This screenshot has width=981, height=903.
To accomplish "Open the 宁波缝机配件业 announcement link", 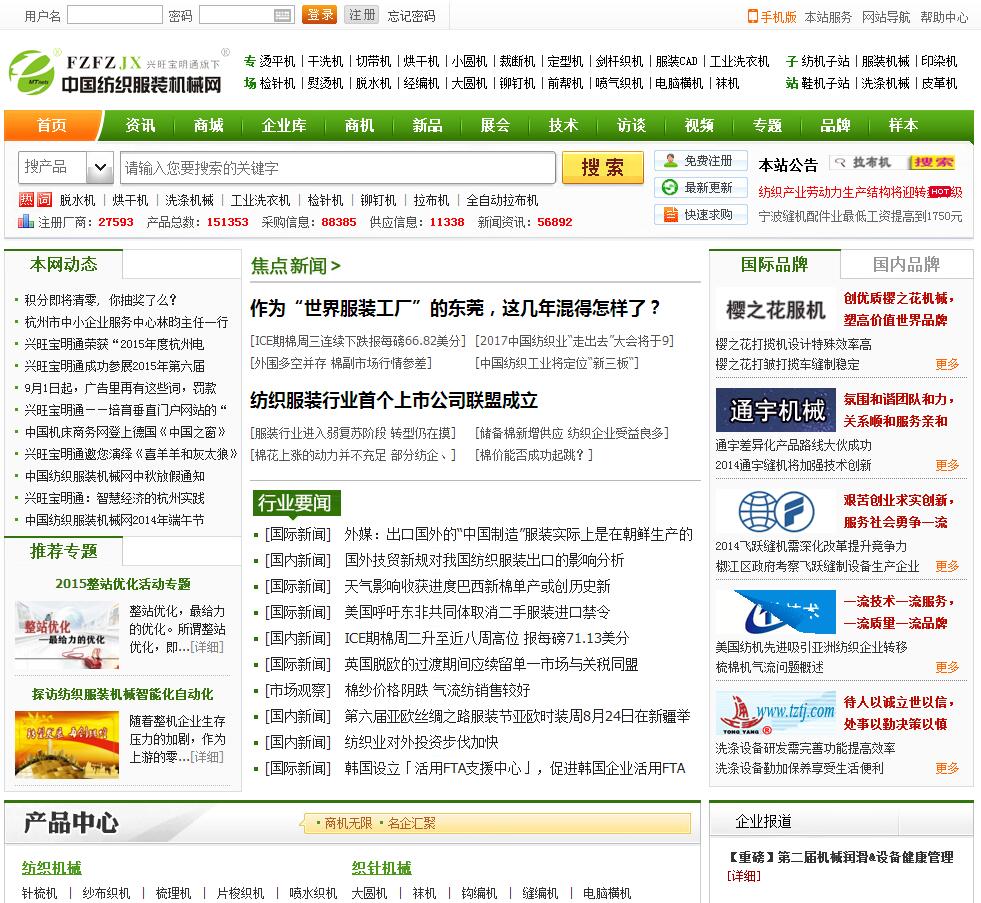I will [860, 217].
